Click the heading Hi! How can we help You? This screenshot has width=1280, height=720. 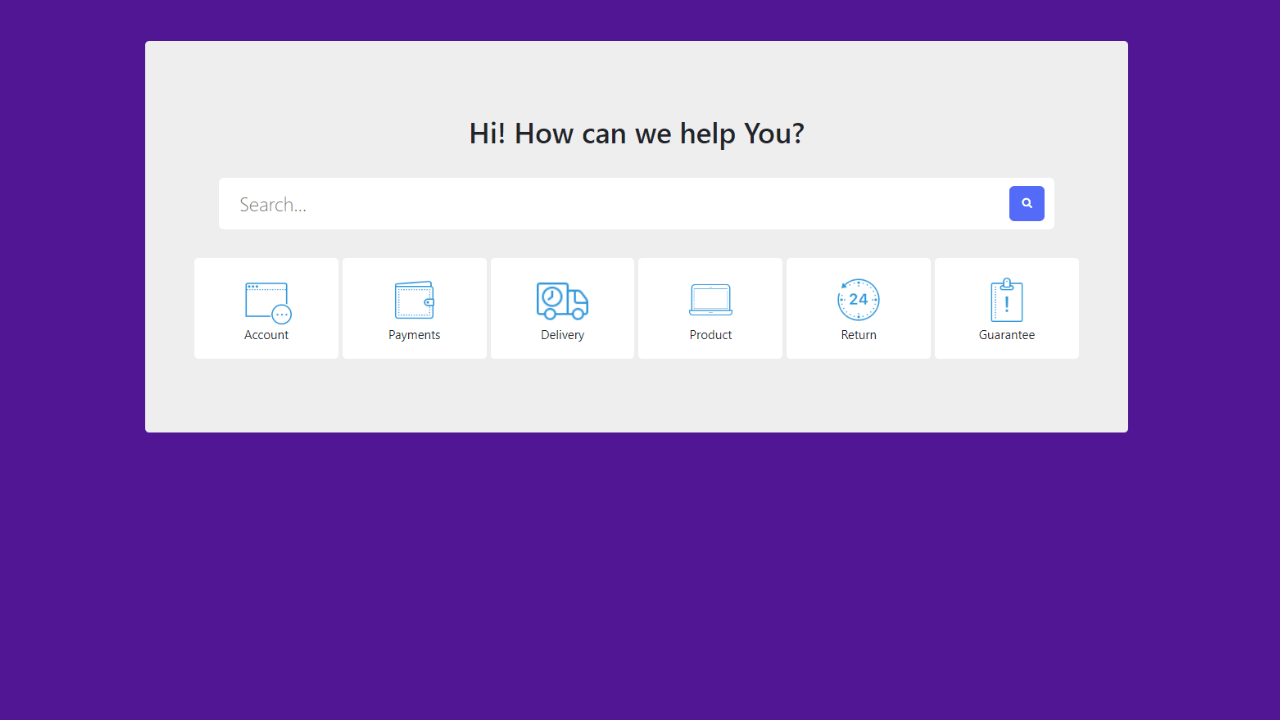[x=636, y=133]
